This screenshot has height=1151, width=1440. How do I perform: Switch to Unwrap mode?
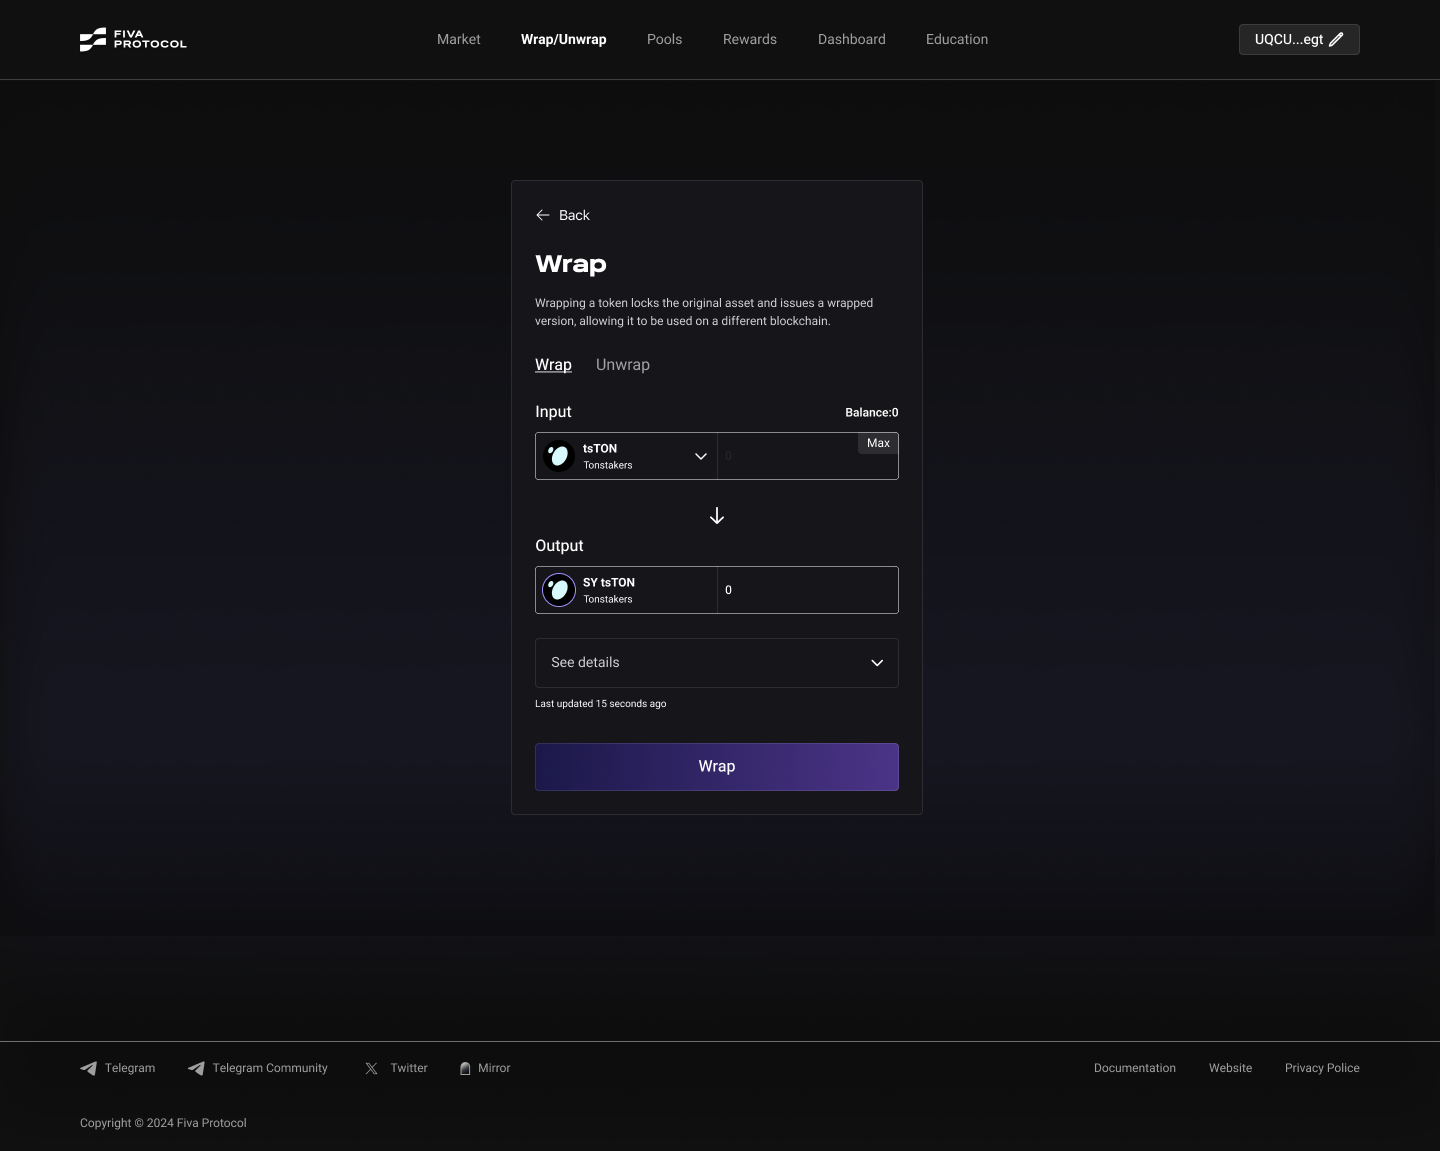tap(622, 364)
